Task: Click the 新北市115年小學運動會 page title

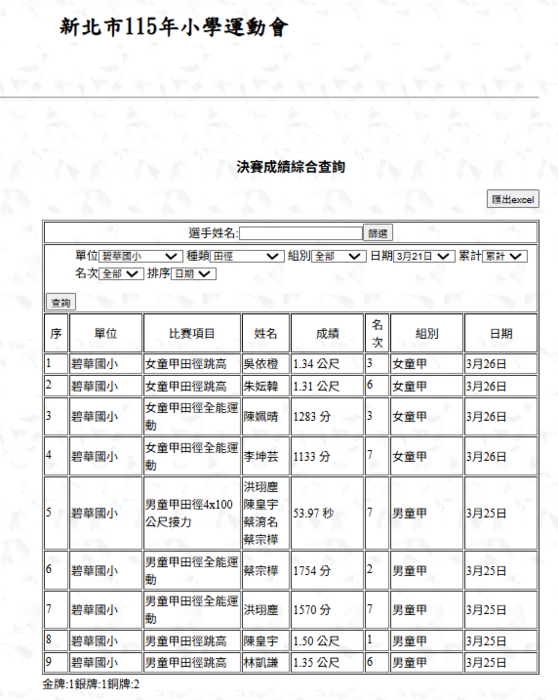Action: tap(174, 27)
